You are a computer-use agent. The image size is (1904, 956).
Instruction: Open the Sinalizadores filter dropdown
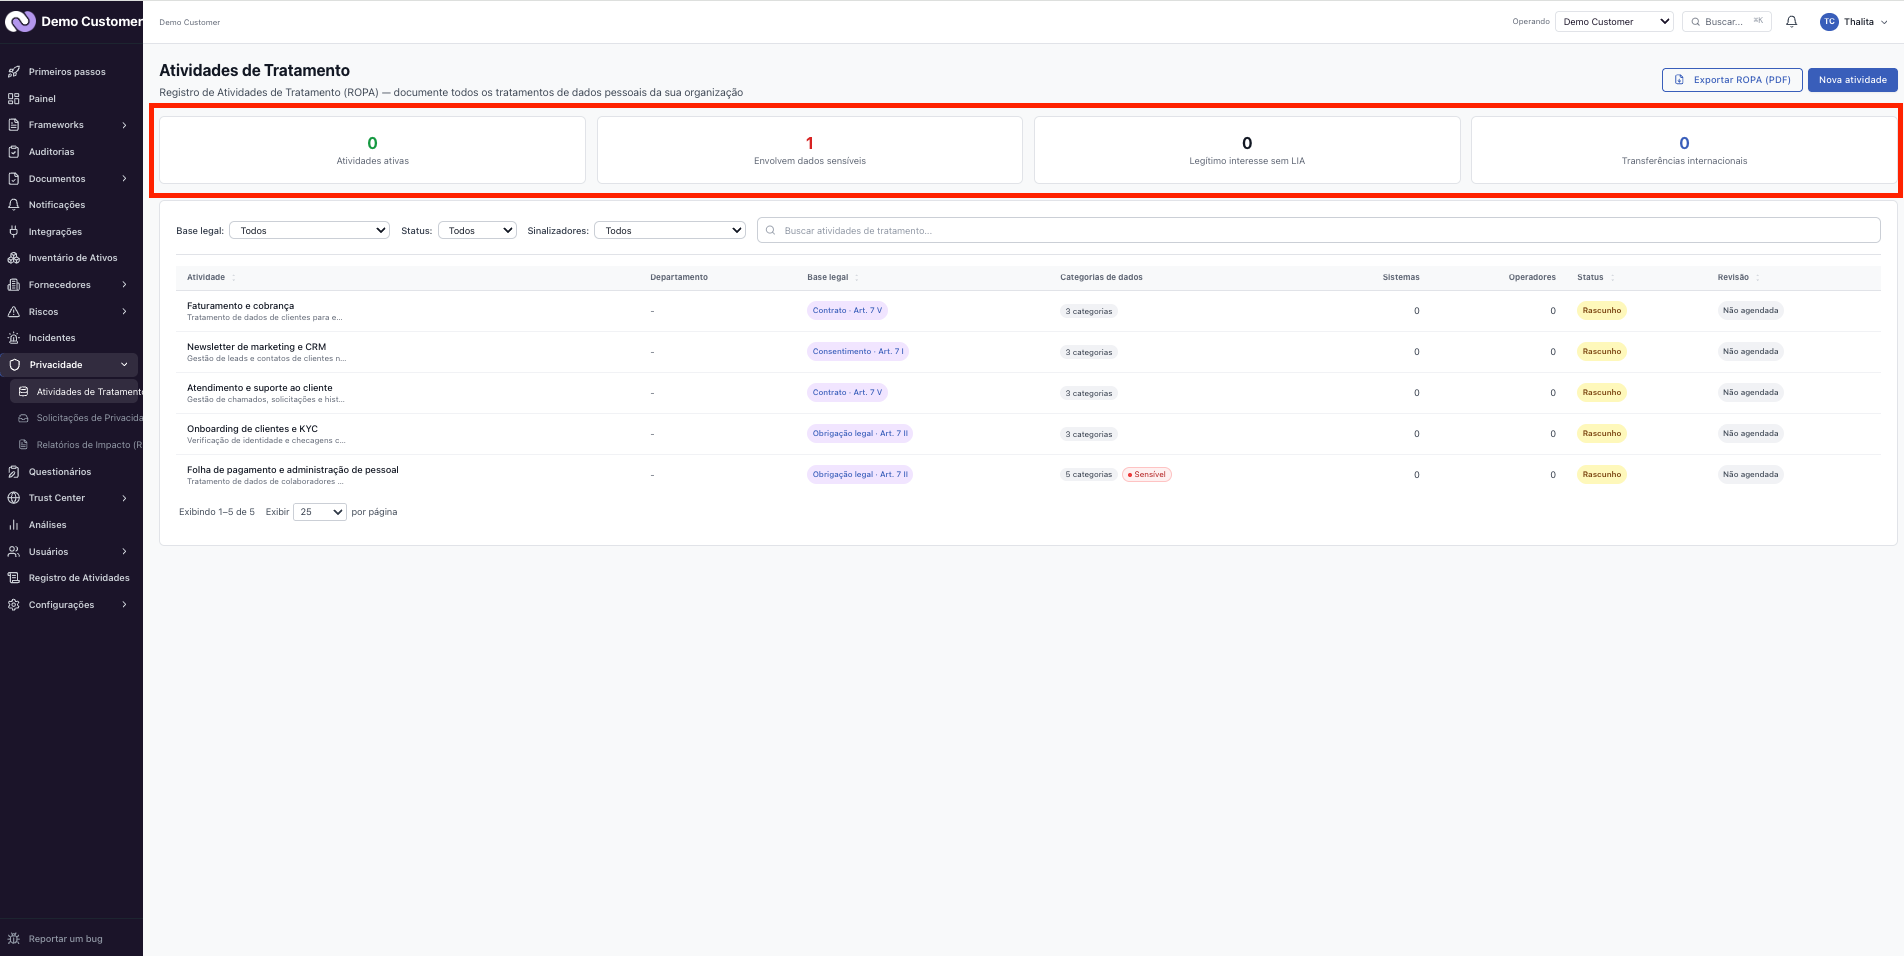click(670, 231)
